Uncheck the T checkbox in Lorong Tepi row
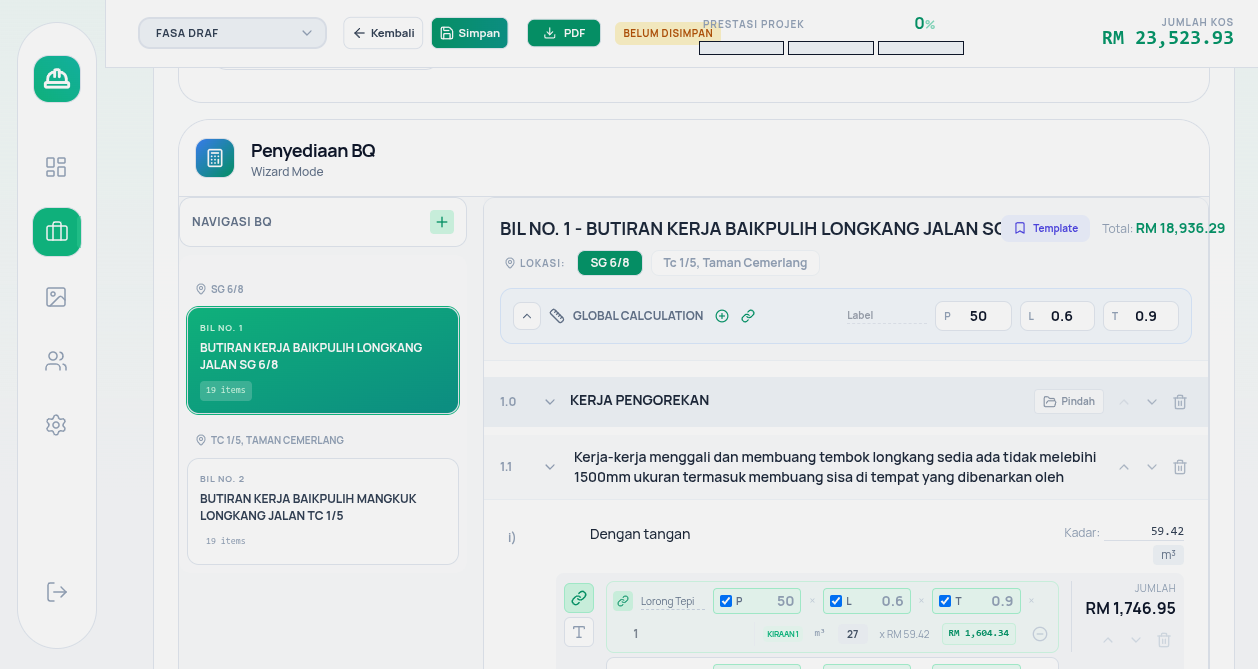The image size is (1258, 669). click(x=945, y=601)
